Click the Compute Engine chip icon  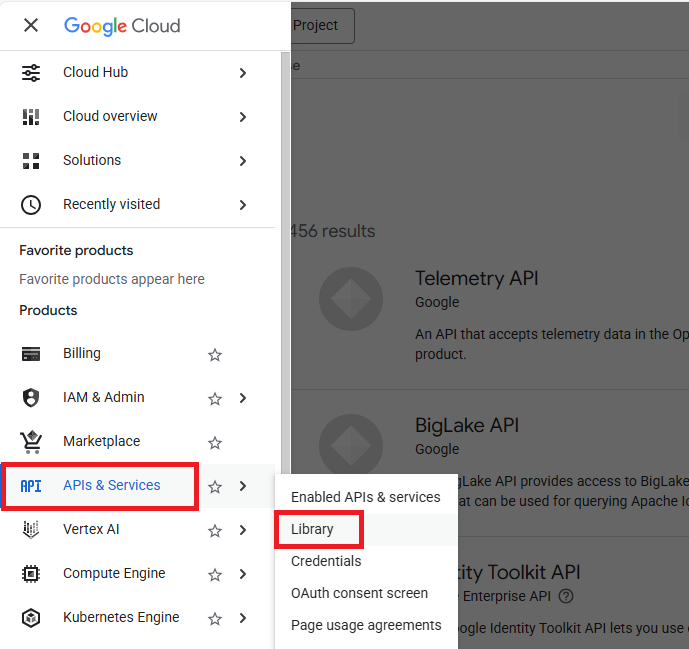click(x=31, y=574)
